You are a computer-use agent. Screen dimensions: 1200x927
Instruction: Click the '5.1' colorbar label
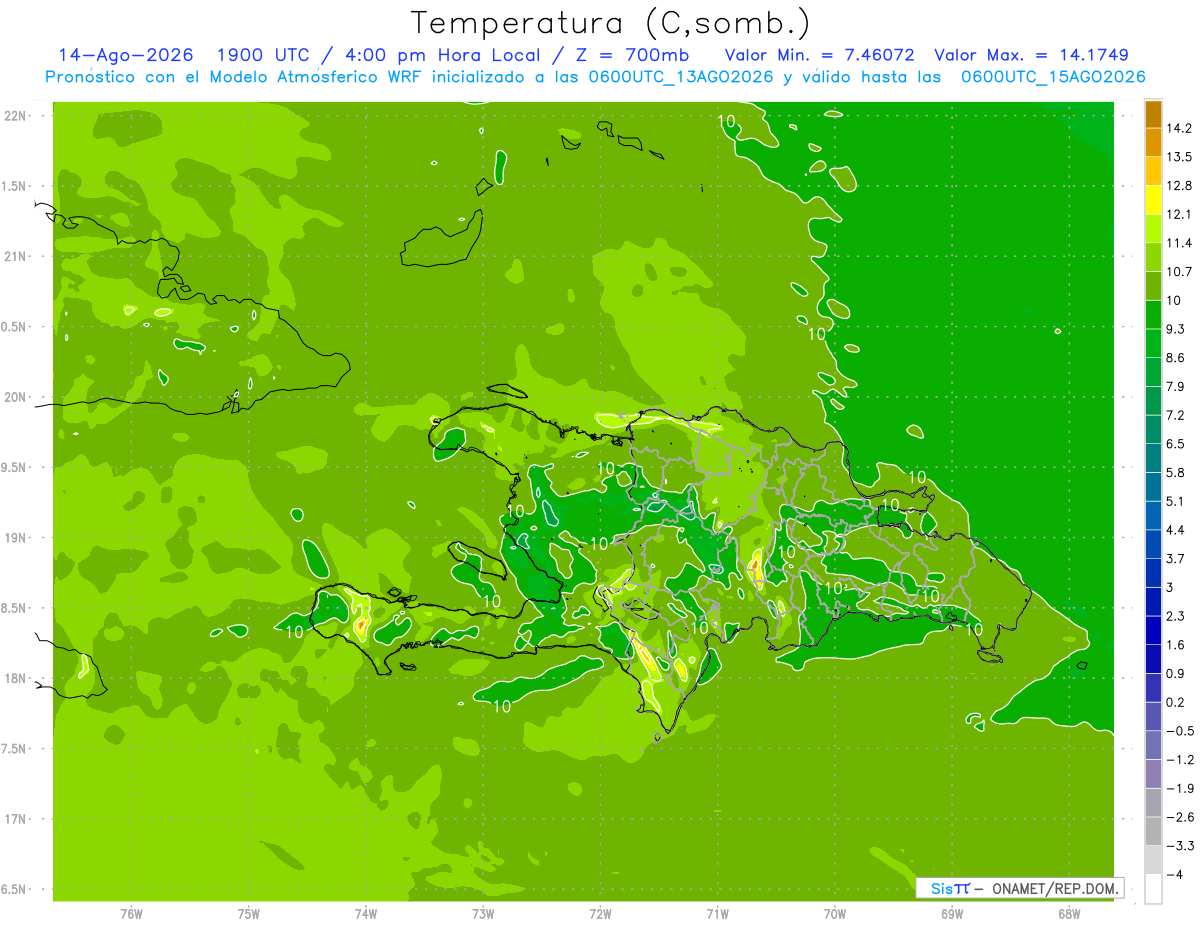(x=1175, y=501)
